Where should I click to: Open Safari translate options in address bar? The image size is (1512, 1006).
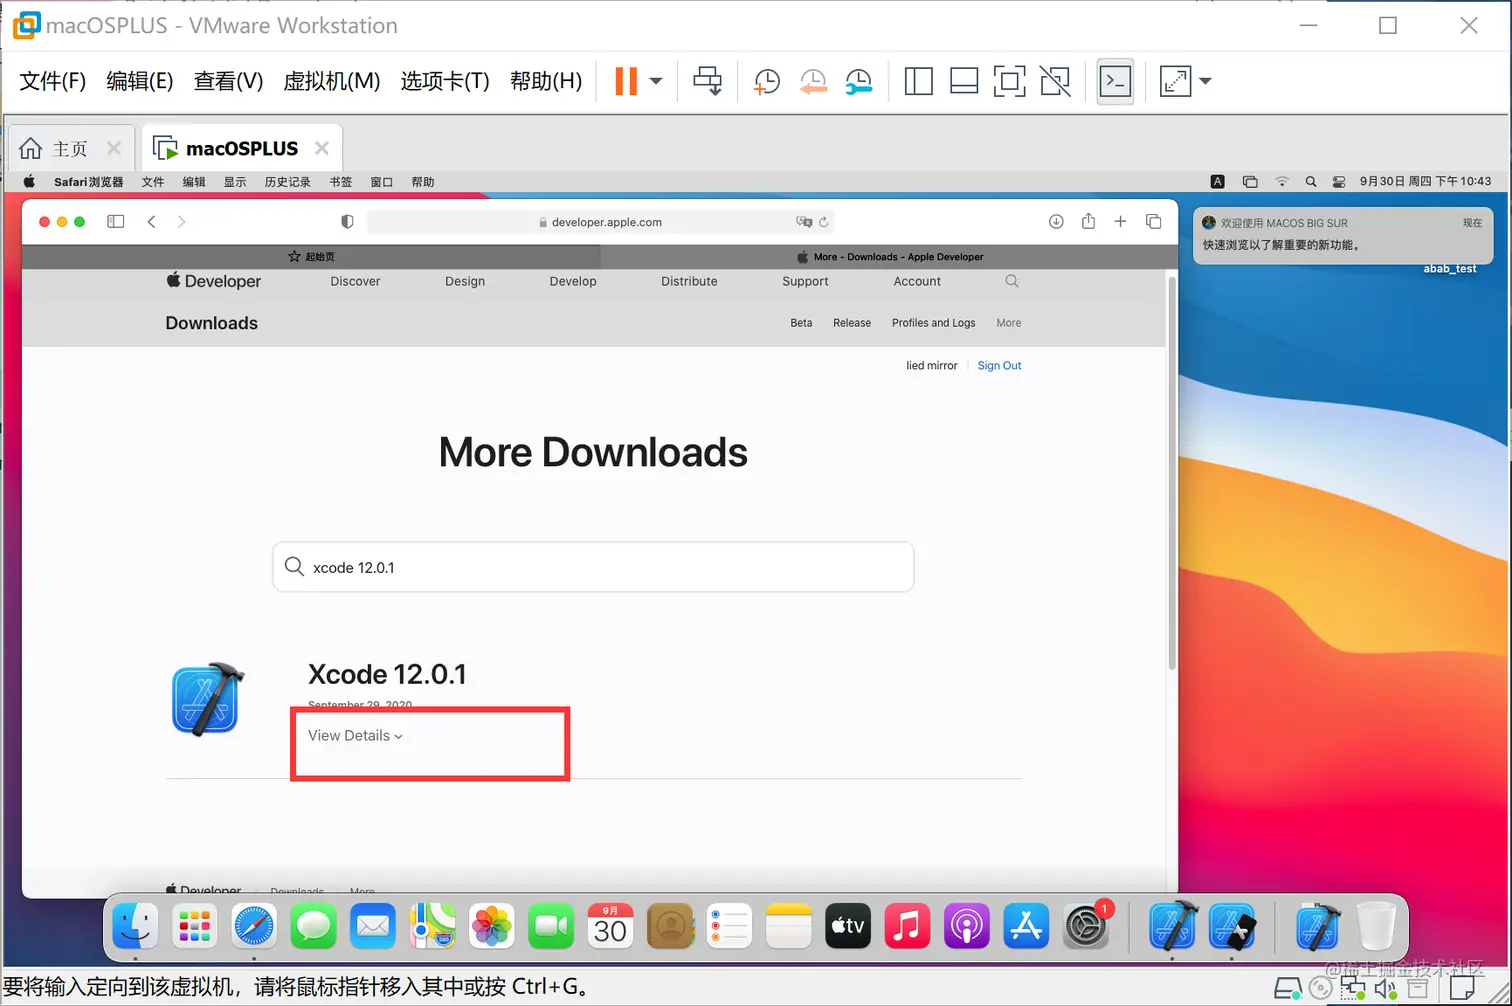coord(804,222)
